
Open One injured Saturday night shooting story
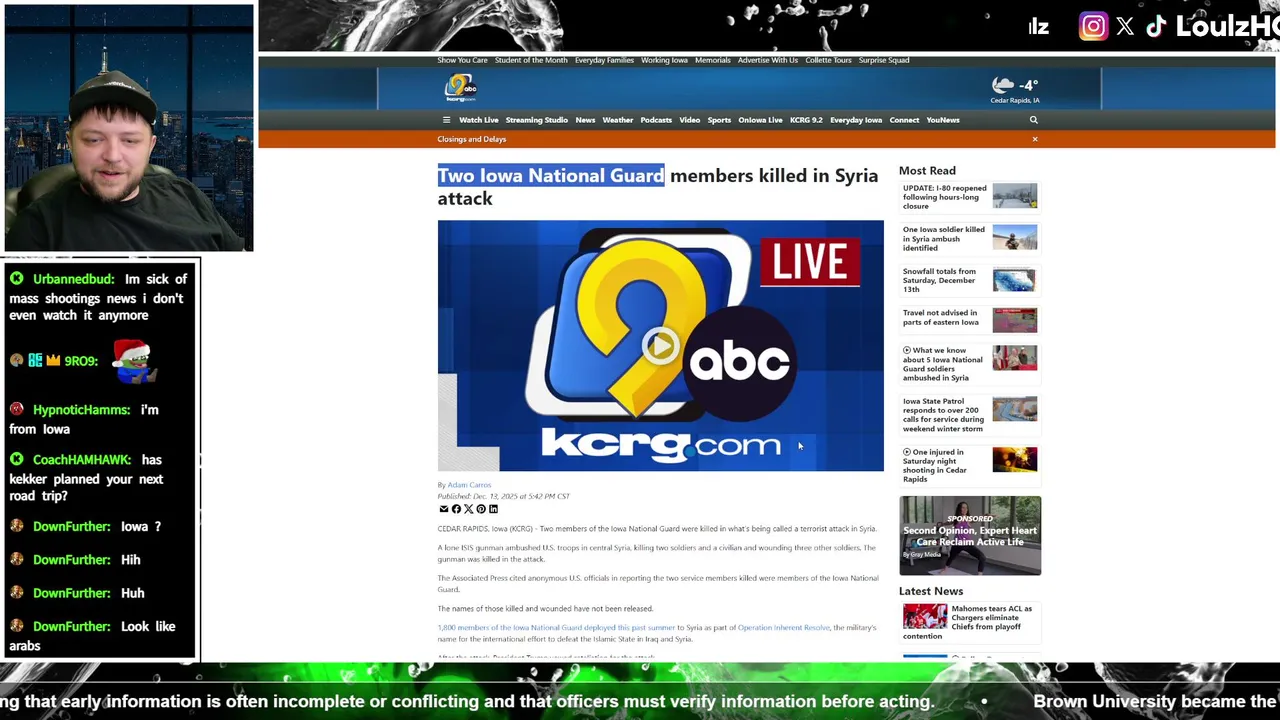[x=935, y=465]
